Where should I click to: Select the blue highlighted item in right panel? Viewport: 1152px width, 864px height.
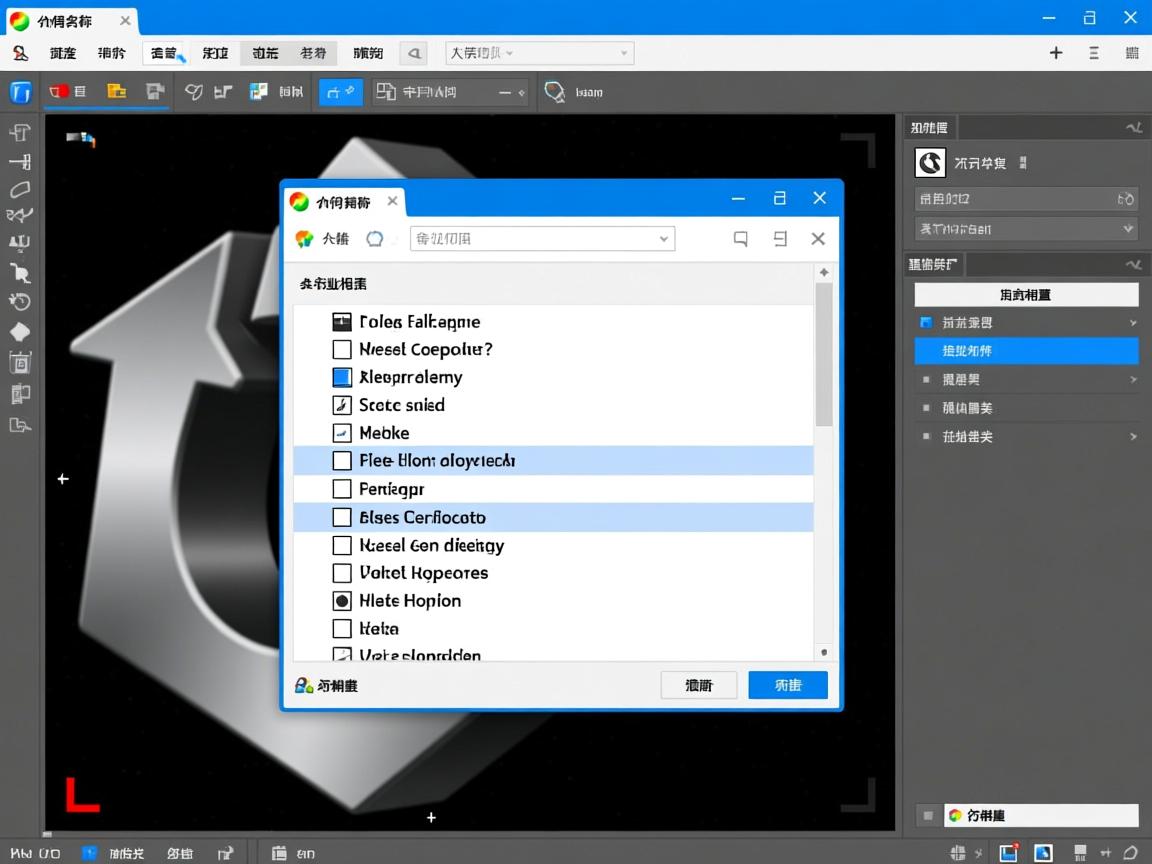pos(1026,351)
